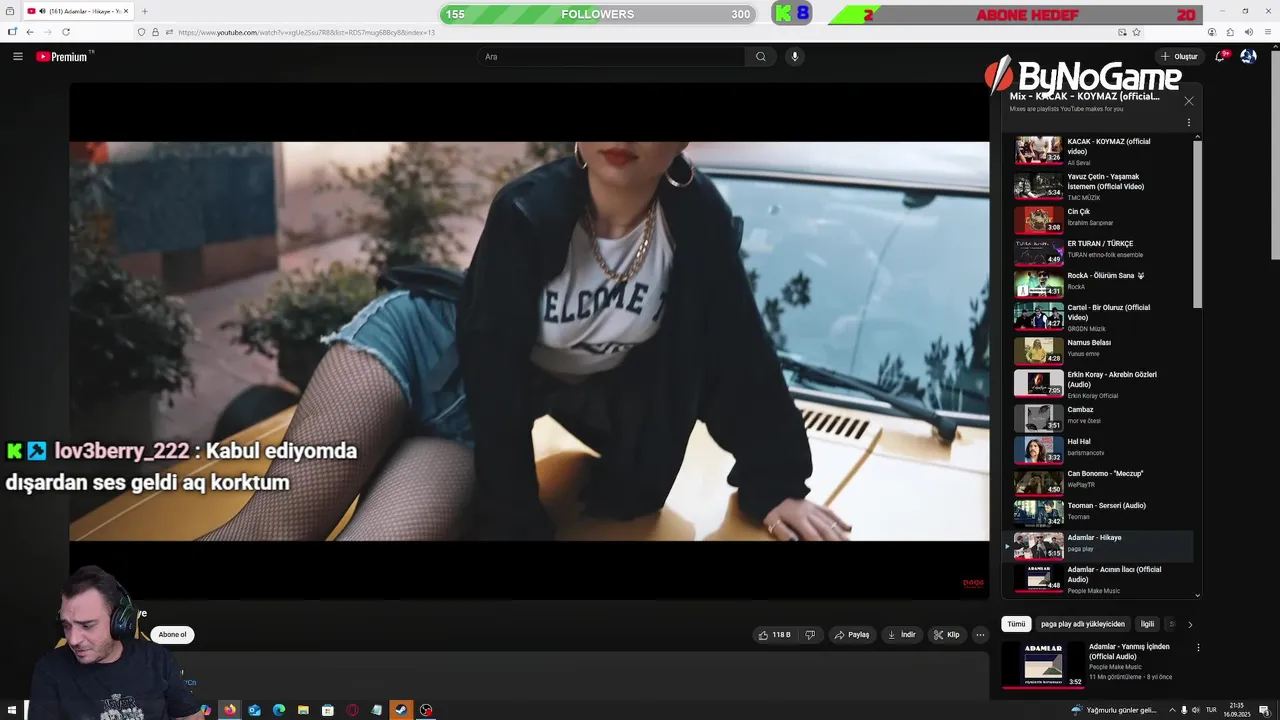This screenshot has height=720, width=1280.
Task: Play 'Erkin Koray - Akrebin Gözleri' audio
Action: click(1098, 384)
